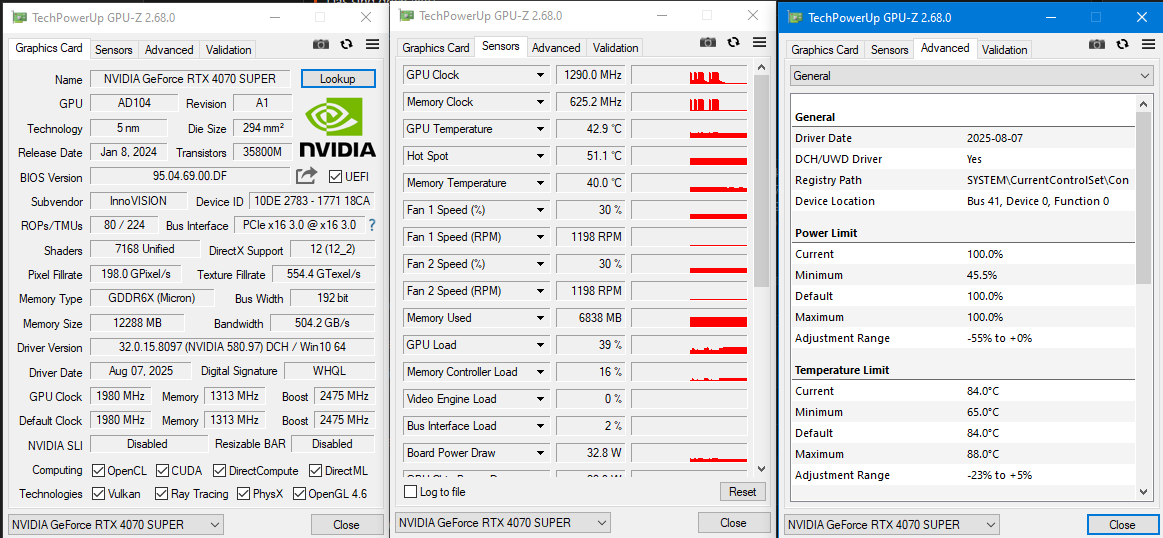Screen dimensions: 1163x538
Task: Click the GPU Clock history graph
Action: [x=689, y=75]
